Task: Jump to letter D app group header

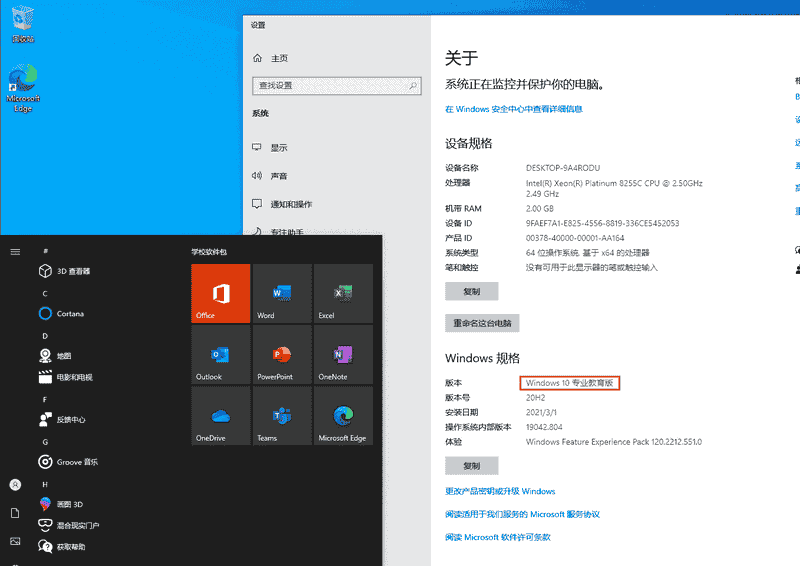Action: pos(45,336)
